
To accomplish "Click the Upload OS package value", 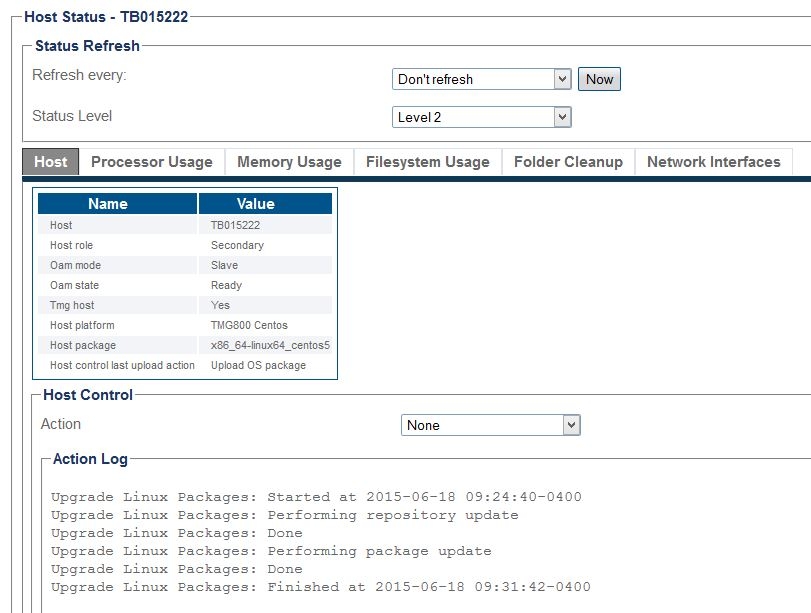I will [x=258, y=366].
